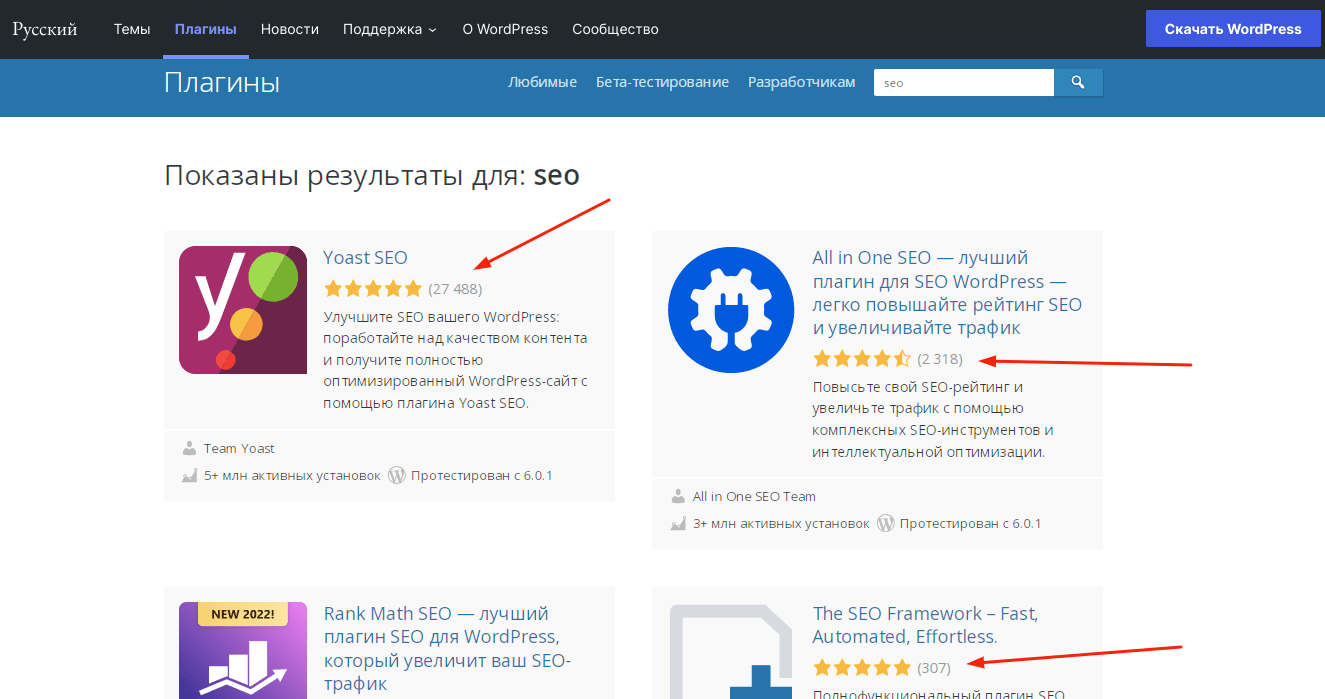Open the Сообщество menu item
This screenshot has width=1325, height=699.
point(615,29)
